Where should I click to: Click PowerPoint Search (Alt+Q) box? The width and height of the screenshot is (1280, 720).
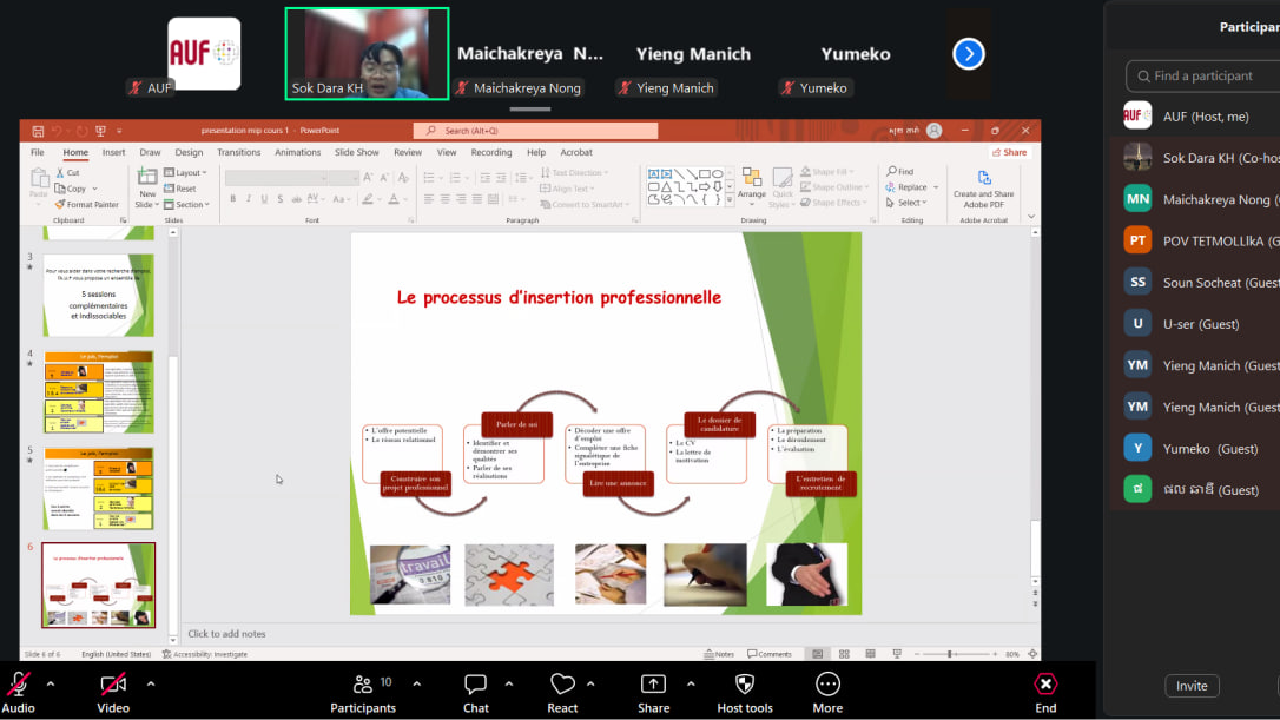pyautogui.click(x=536, y=131)
